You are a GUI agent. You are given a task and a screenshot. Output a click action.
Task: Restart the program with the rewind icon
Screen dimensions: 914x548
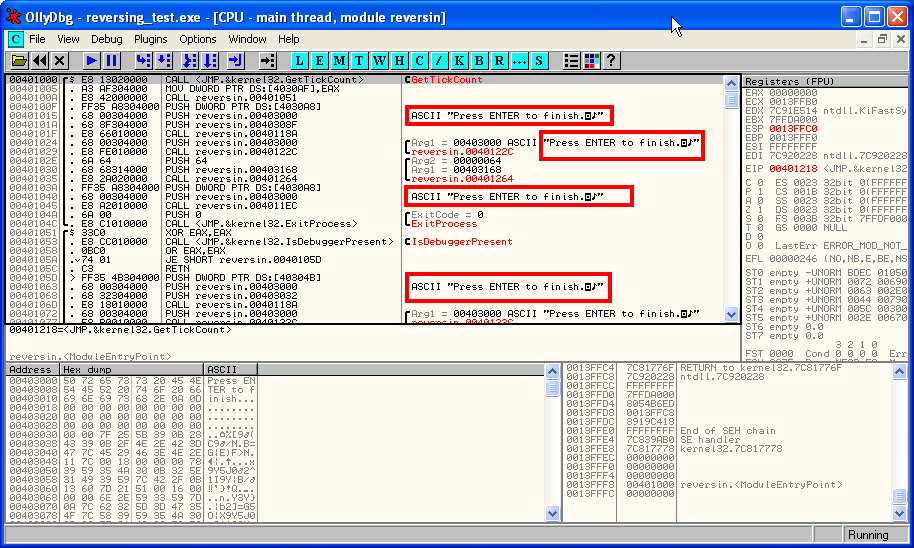pos(40,61)
